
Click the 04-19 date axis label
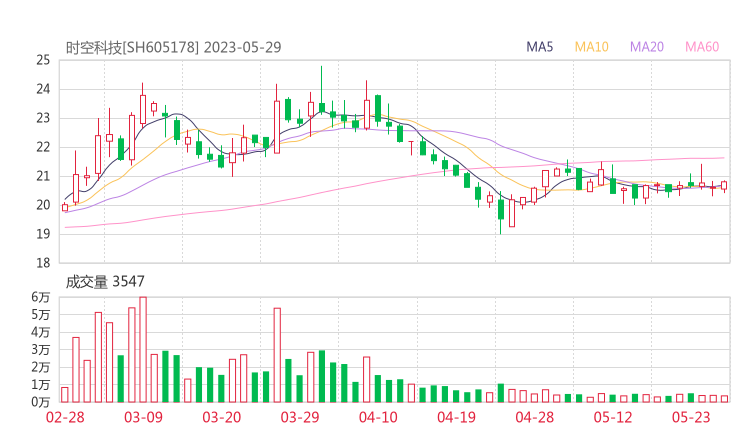(x=456, y=417)
